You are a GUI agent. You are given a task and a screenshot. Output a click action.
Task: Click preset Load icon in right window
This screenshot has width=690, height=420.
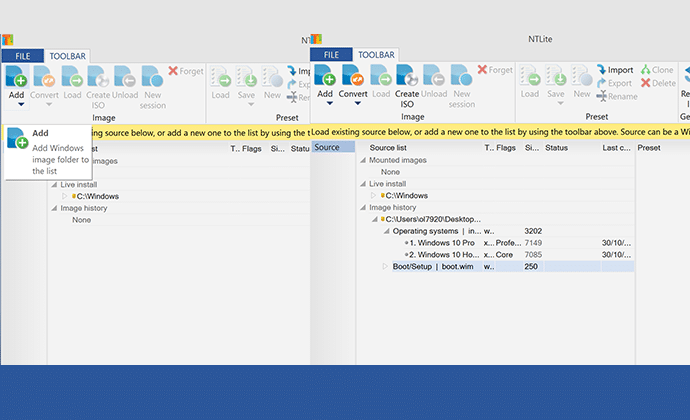tap(530, 75)
